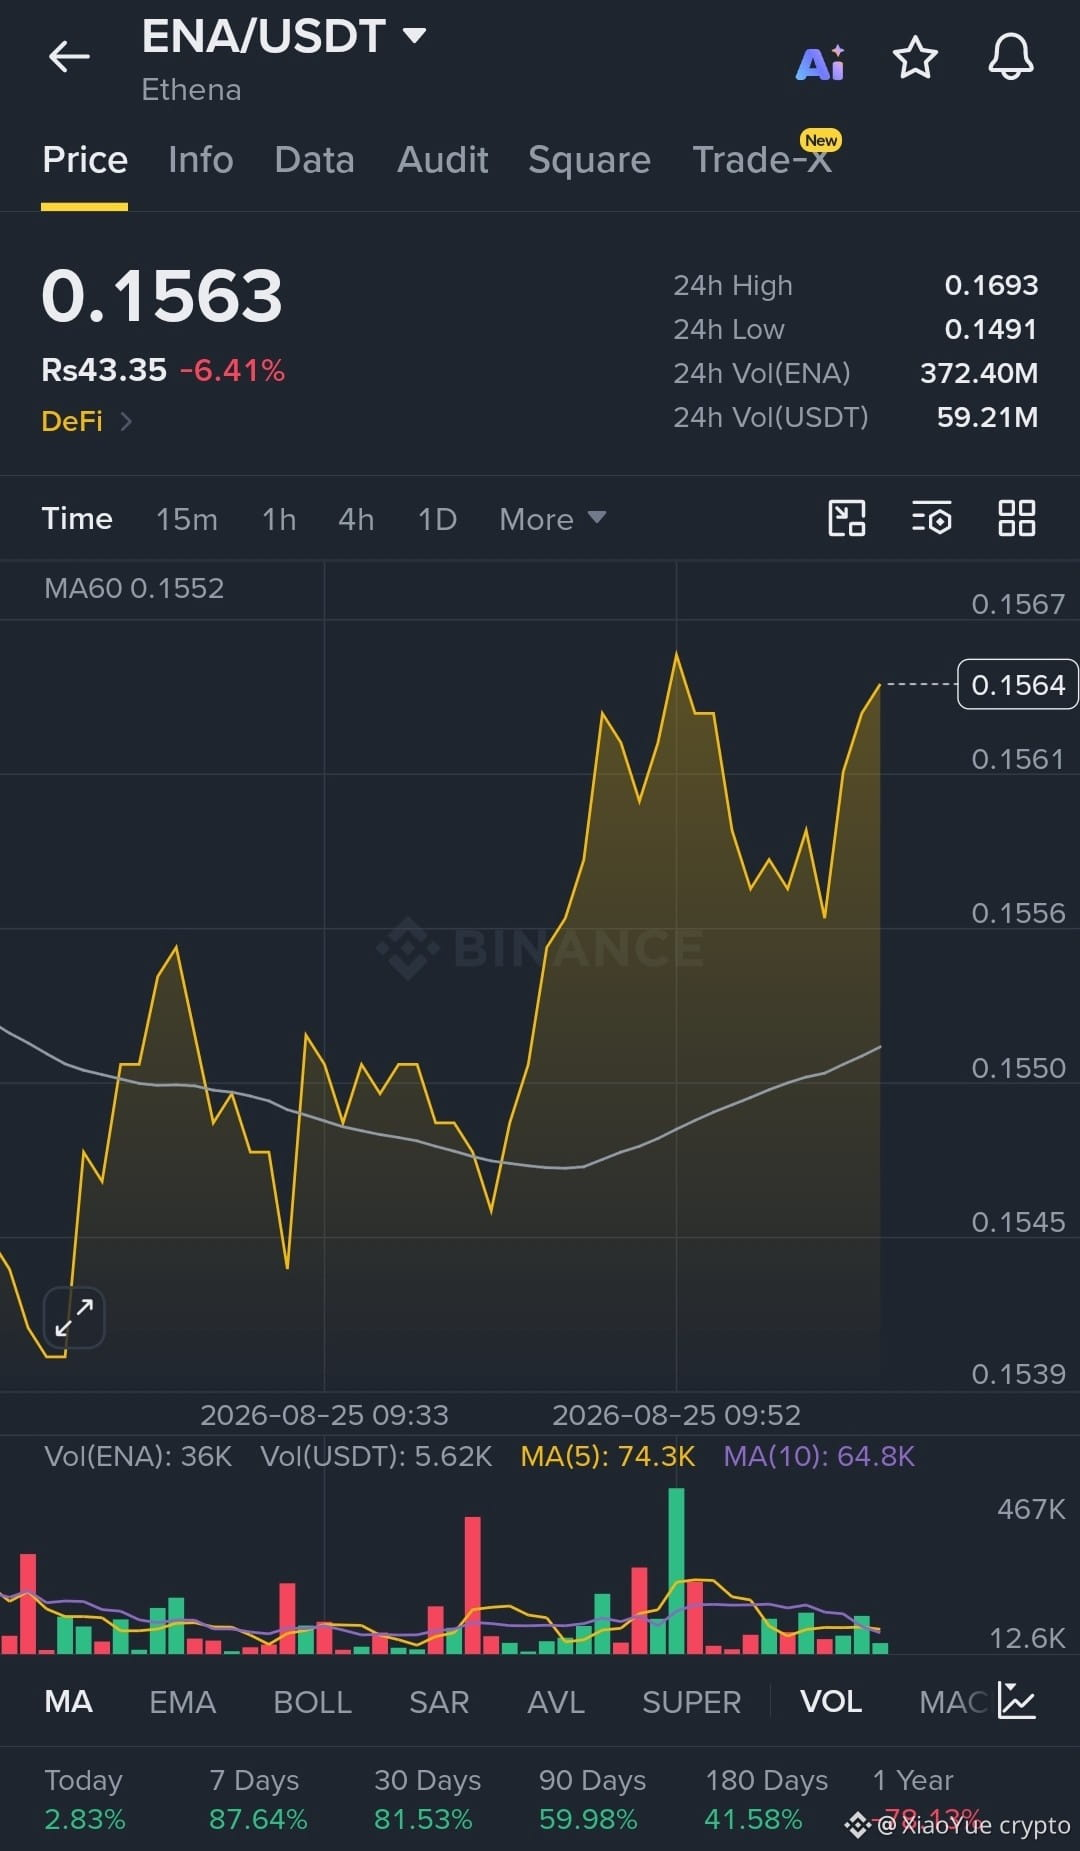Go back with the arrow icon
The height and width of the screenshot is (1851, 1080).
coord(69,57)
